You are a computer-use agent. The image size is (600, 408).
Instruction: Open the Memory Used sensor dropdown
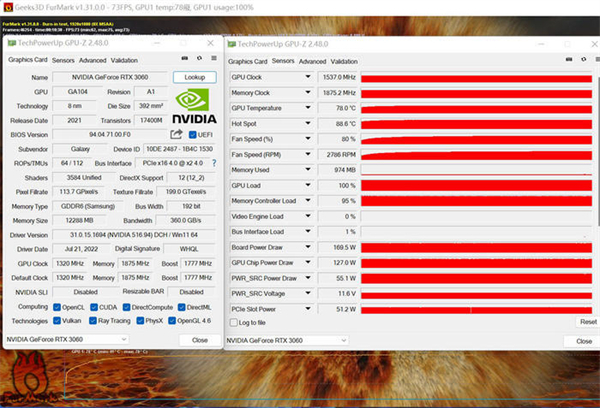pyautogui.click(x=308, y=169)
